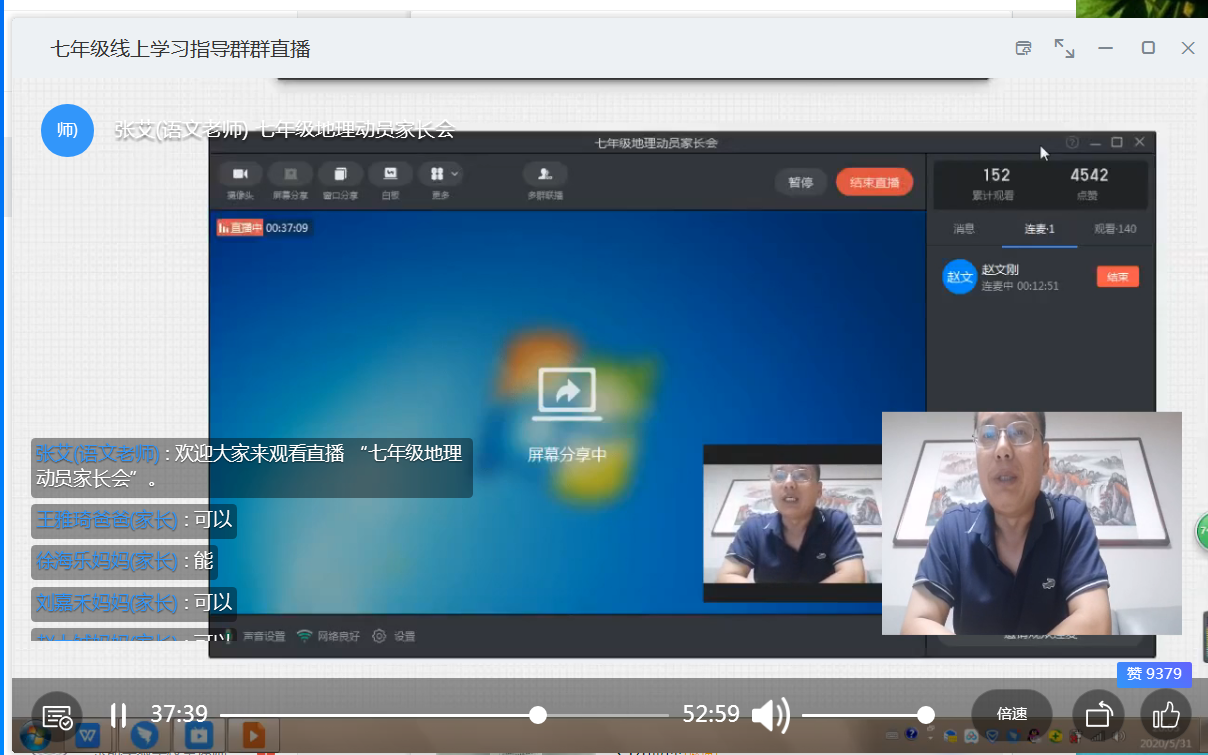
Task: Open the chat list icon beside pause
Action: (x=57, y=716)
